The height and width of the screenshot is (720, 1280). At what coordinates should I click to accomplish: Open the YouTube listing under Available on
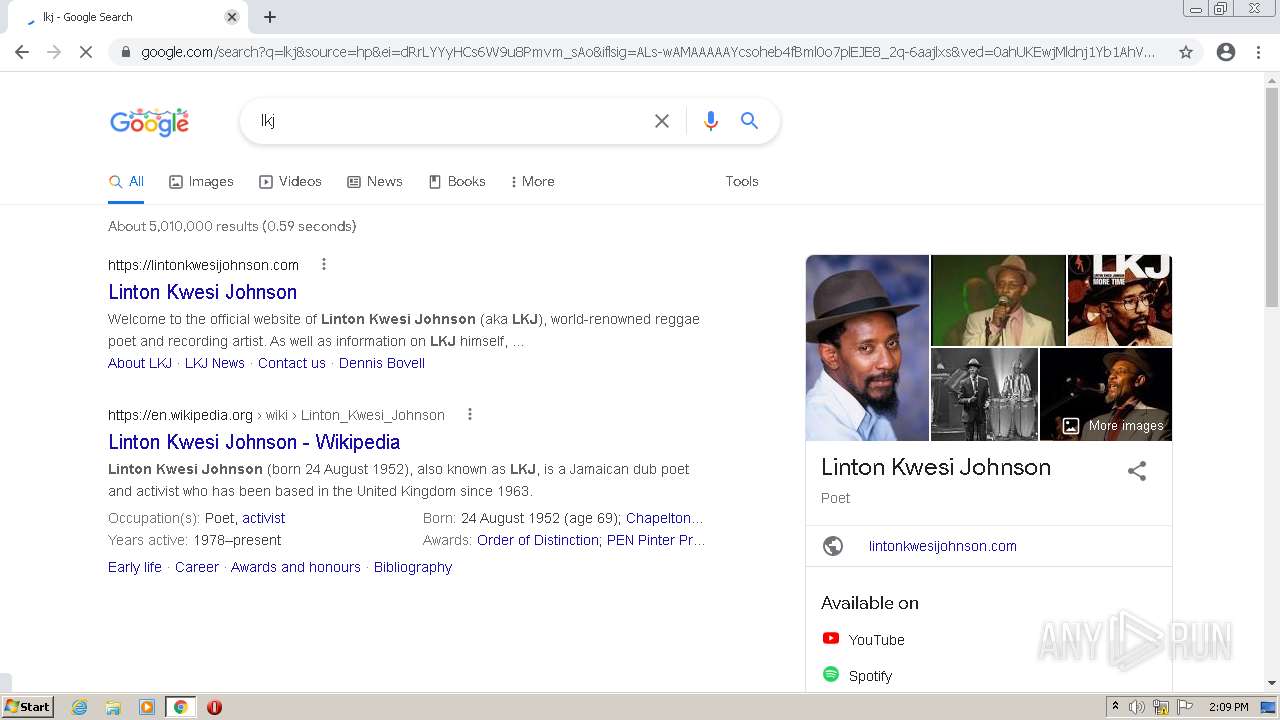coord(864,640)
